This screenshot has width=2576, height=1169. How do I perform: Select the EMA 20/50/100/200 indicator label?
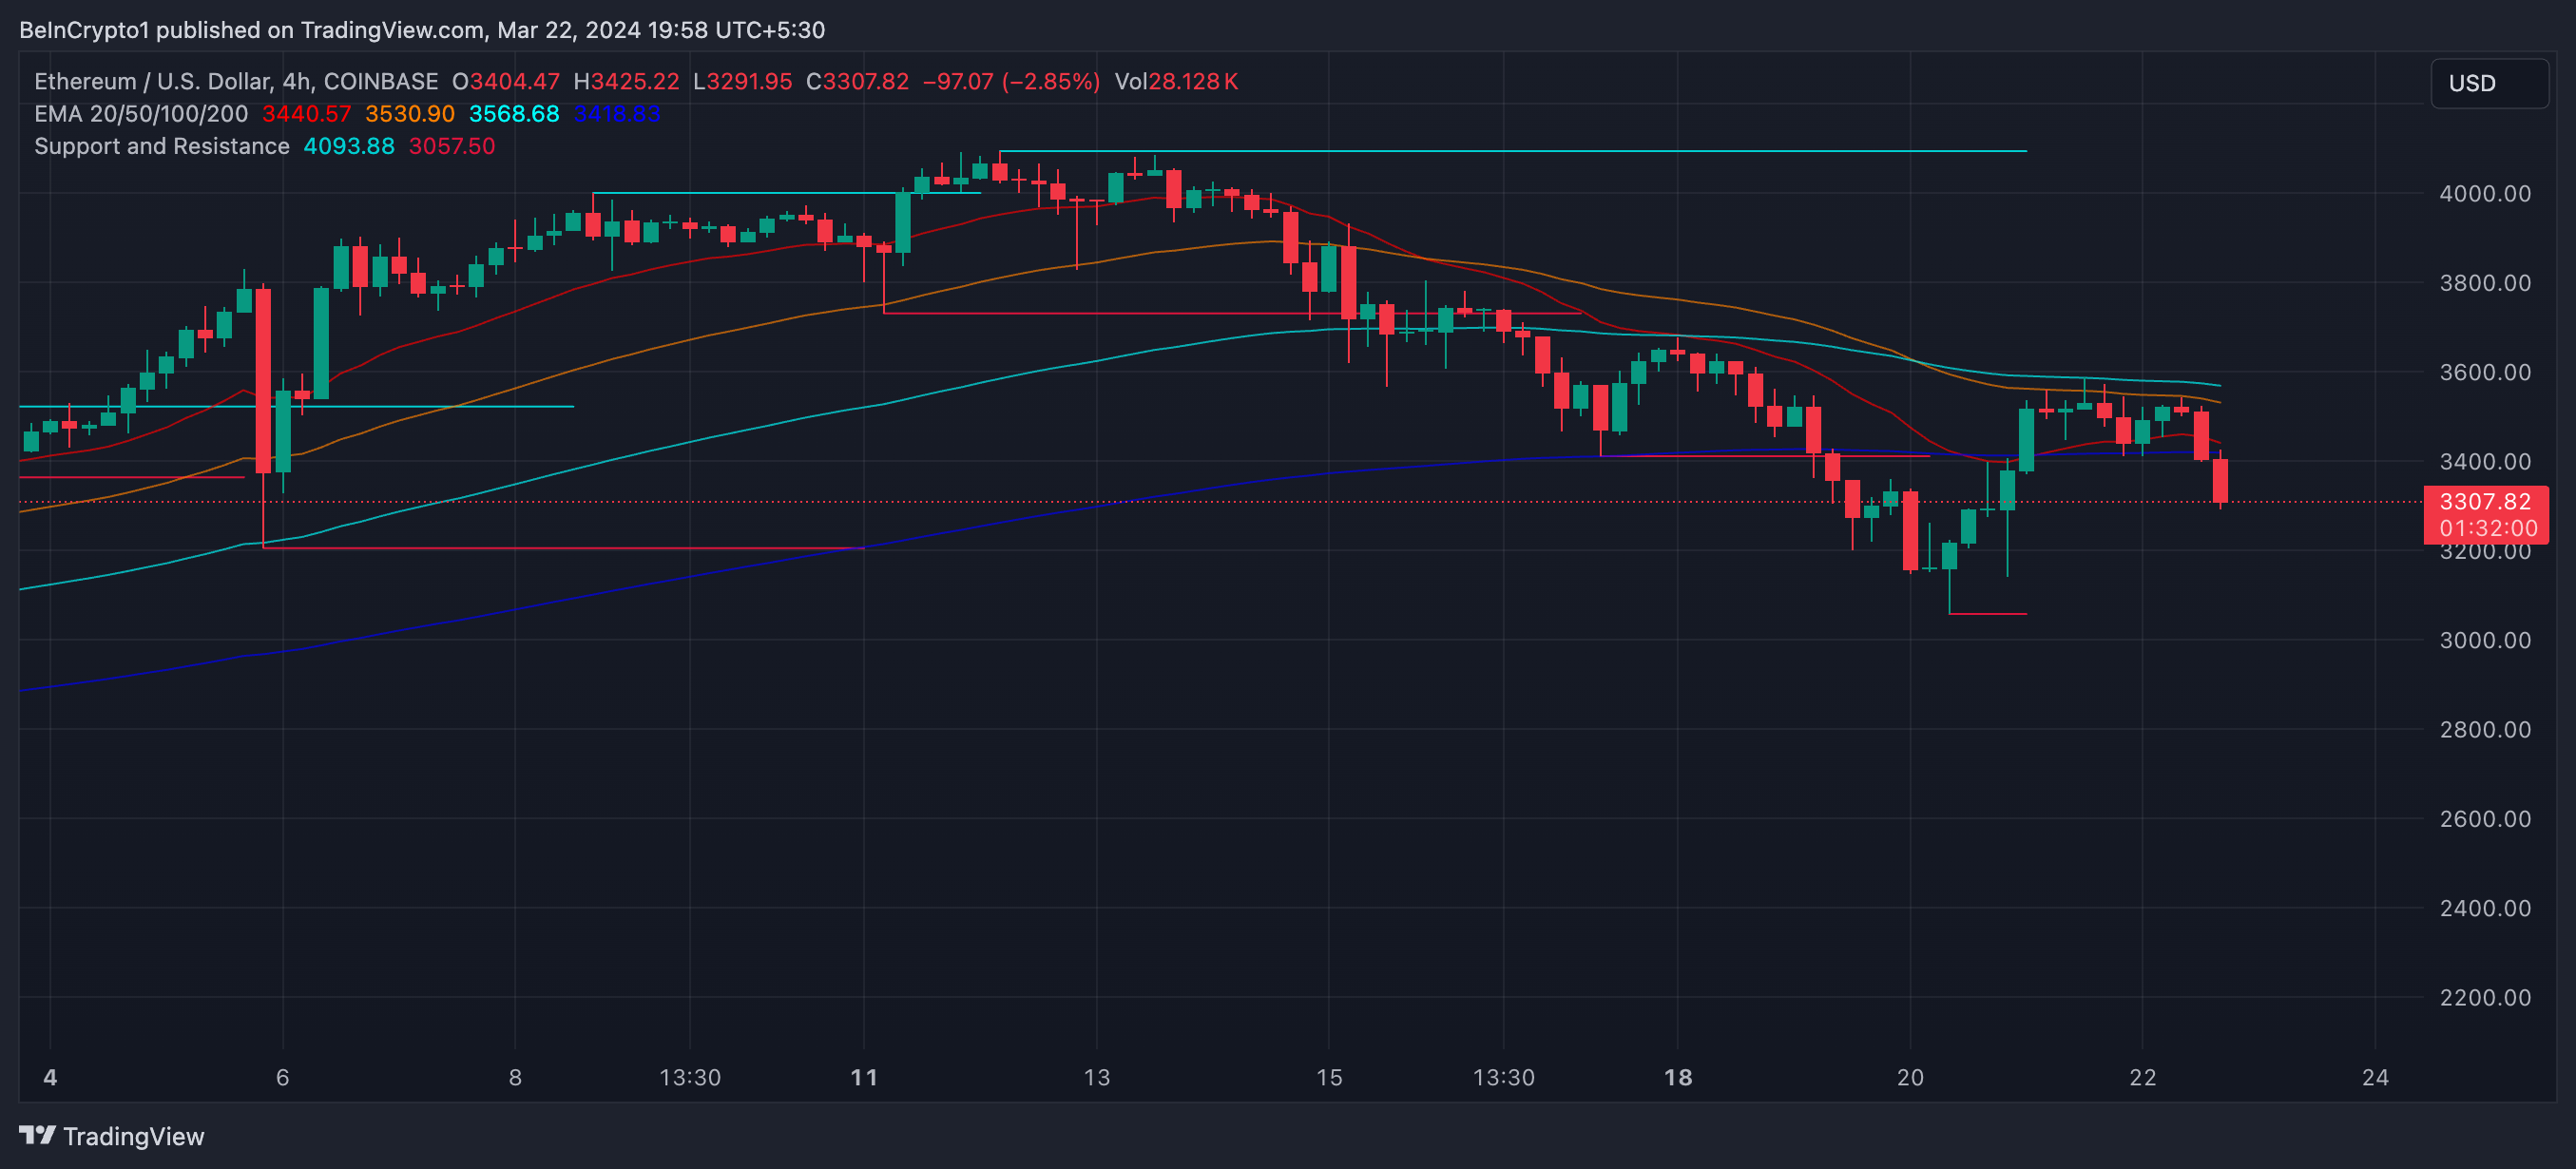[x=140, y=114]
